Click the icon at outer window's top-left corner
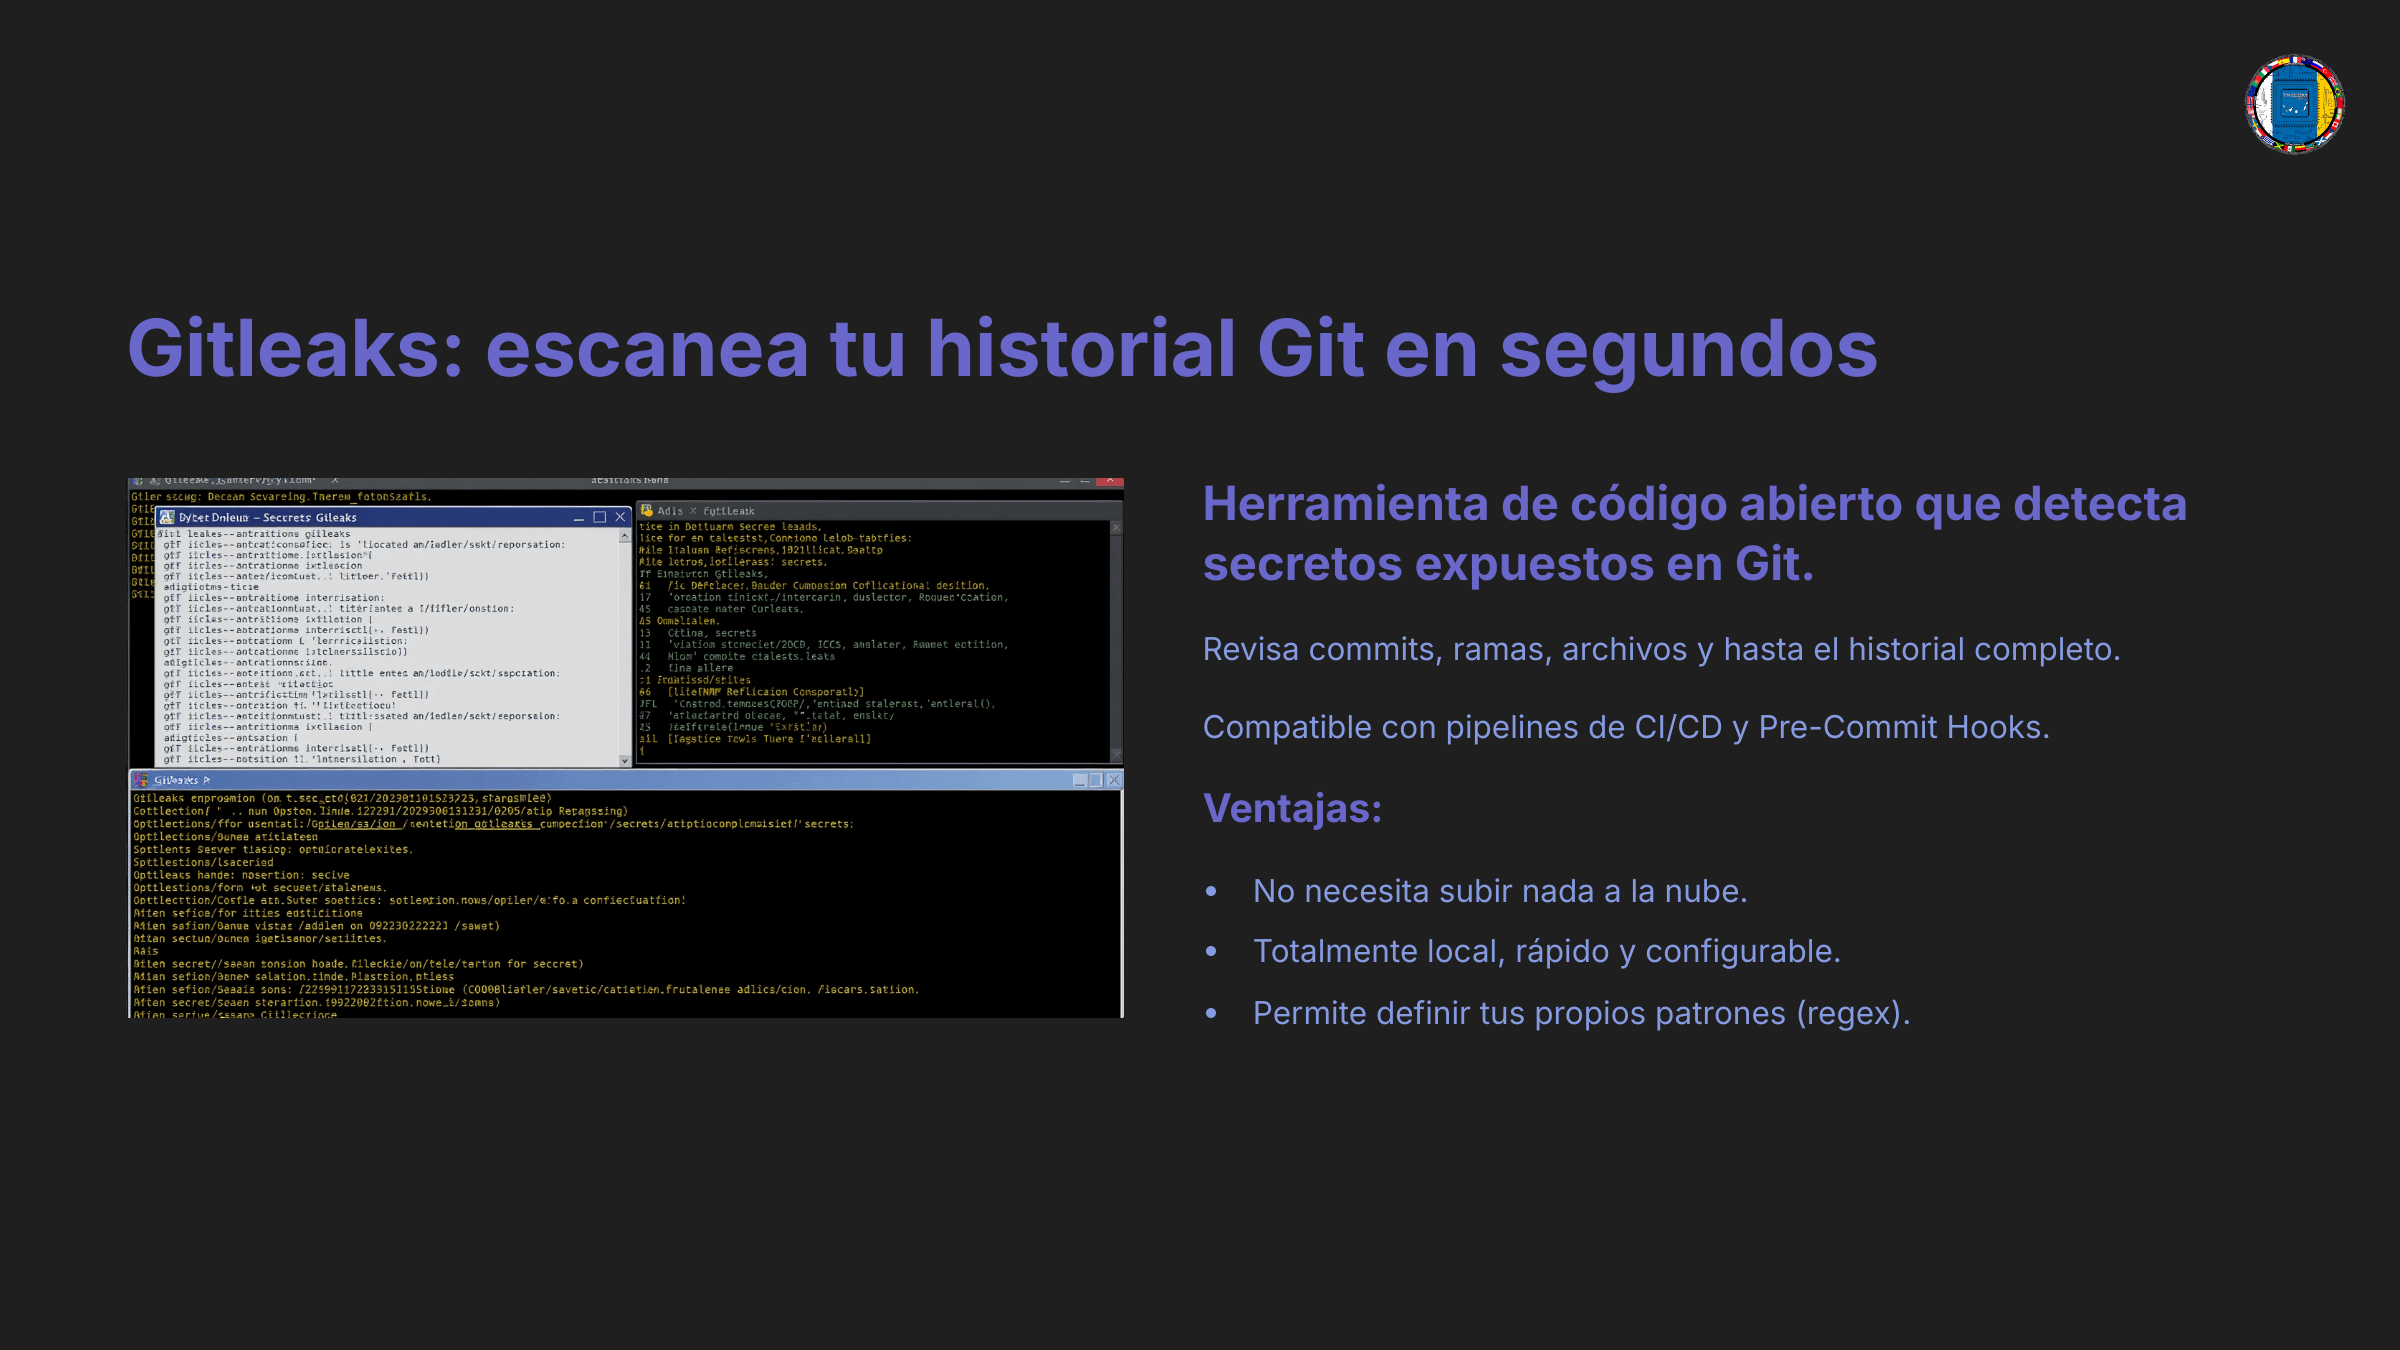This screenshot has width=2400, height=1350. click(138, 482)
